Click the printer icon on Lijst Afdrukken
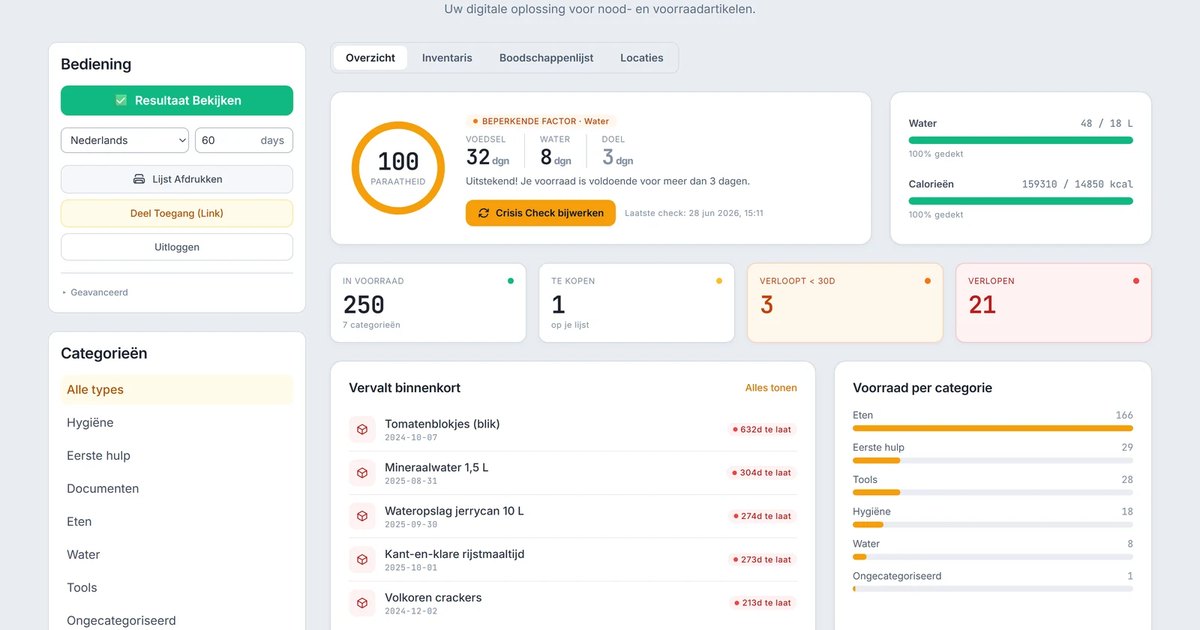 (139, 179)
